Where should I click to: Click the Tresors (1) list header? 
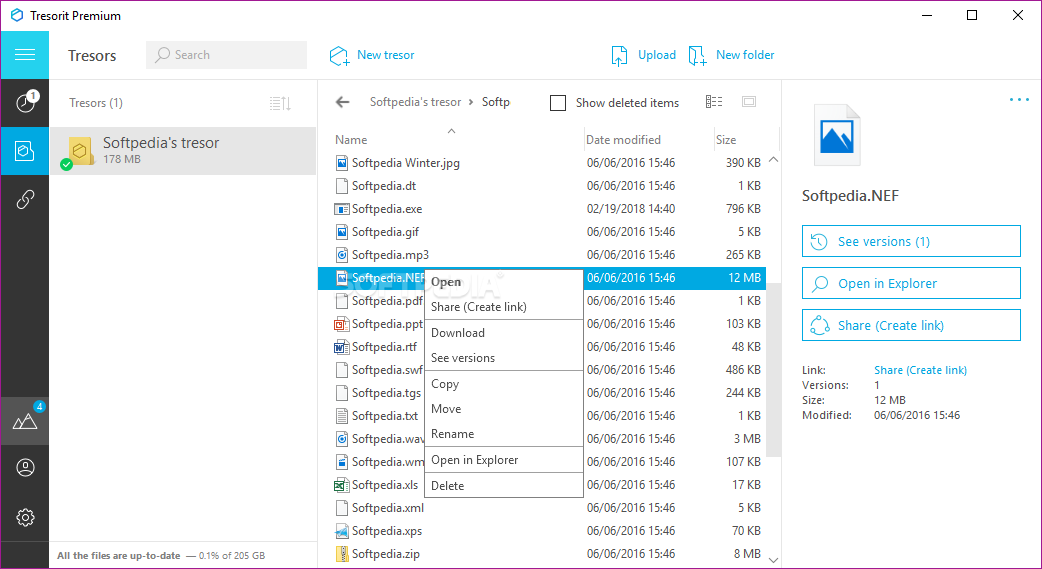click(96, 103)
